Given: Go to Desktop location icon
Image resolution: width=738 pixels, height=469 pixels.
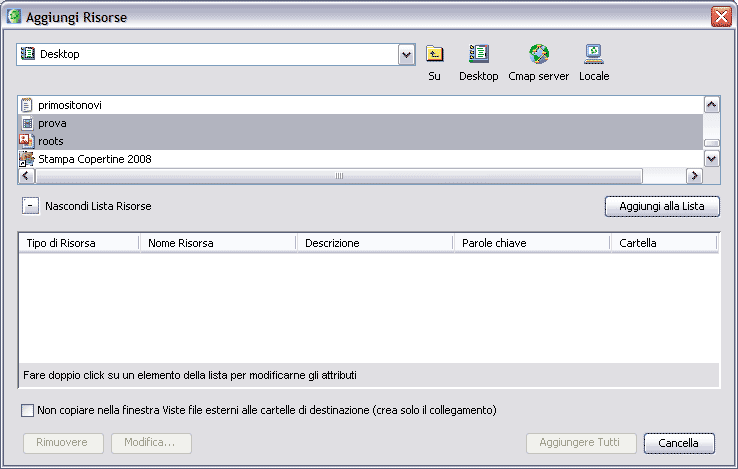Looking at the screenshot, I should (x=478, y=55).
